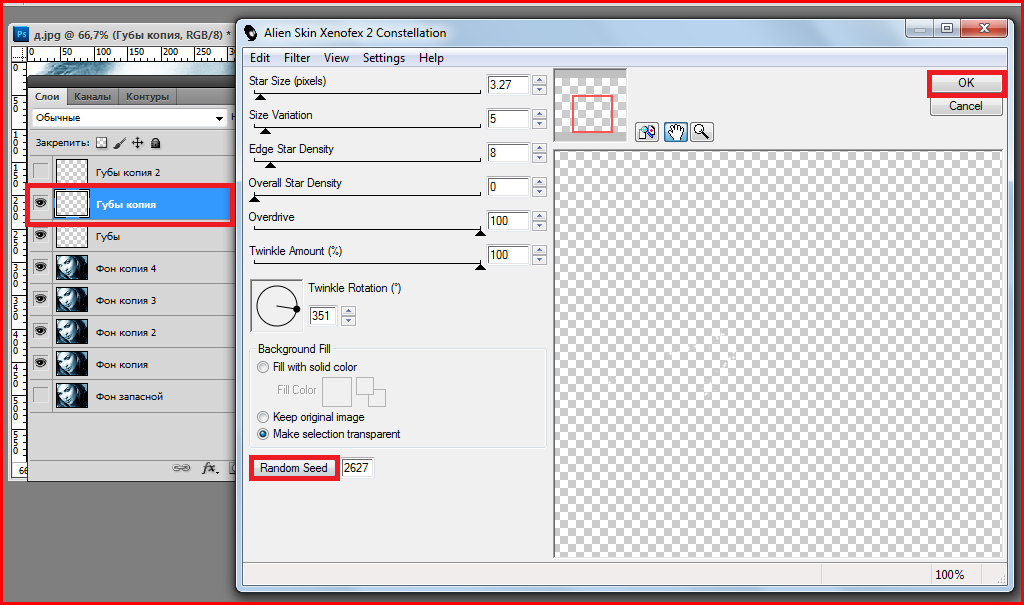
Task: Hide the Фон копия 3 layer
Action: [x=40, y=300]
